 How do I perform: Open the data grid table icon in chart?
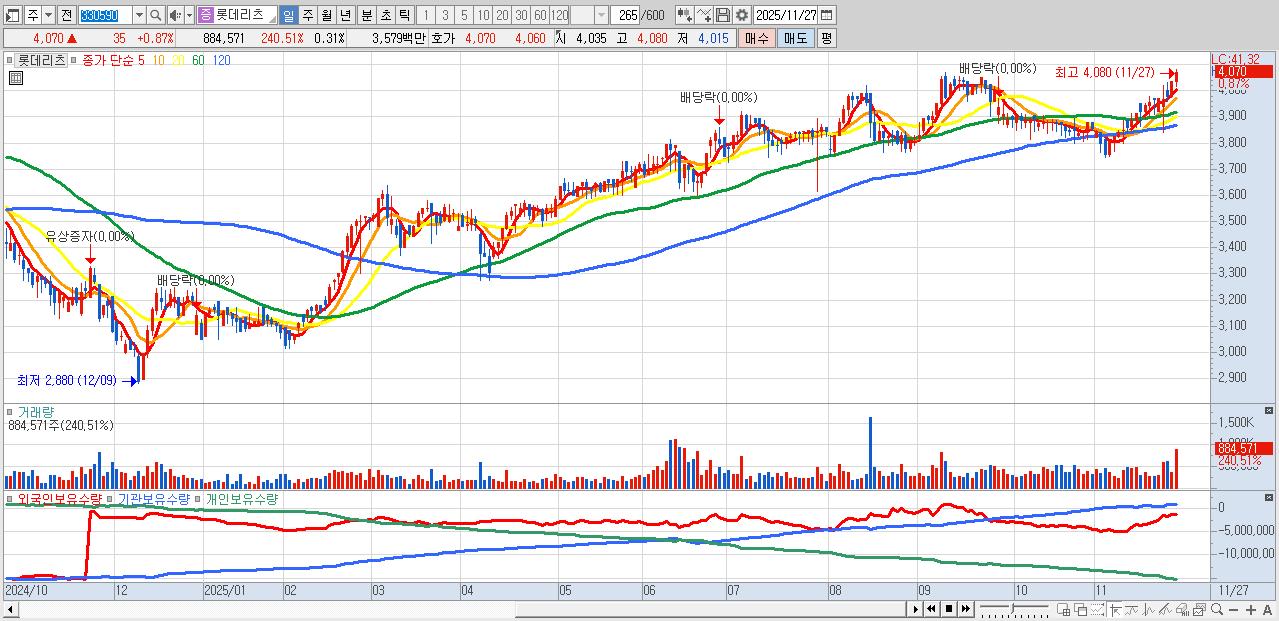(15, 78)
